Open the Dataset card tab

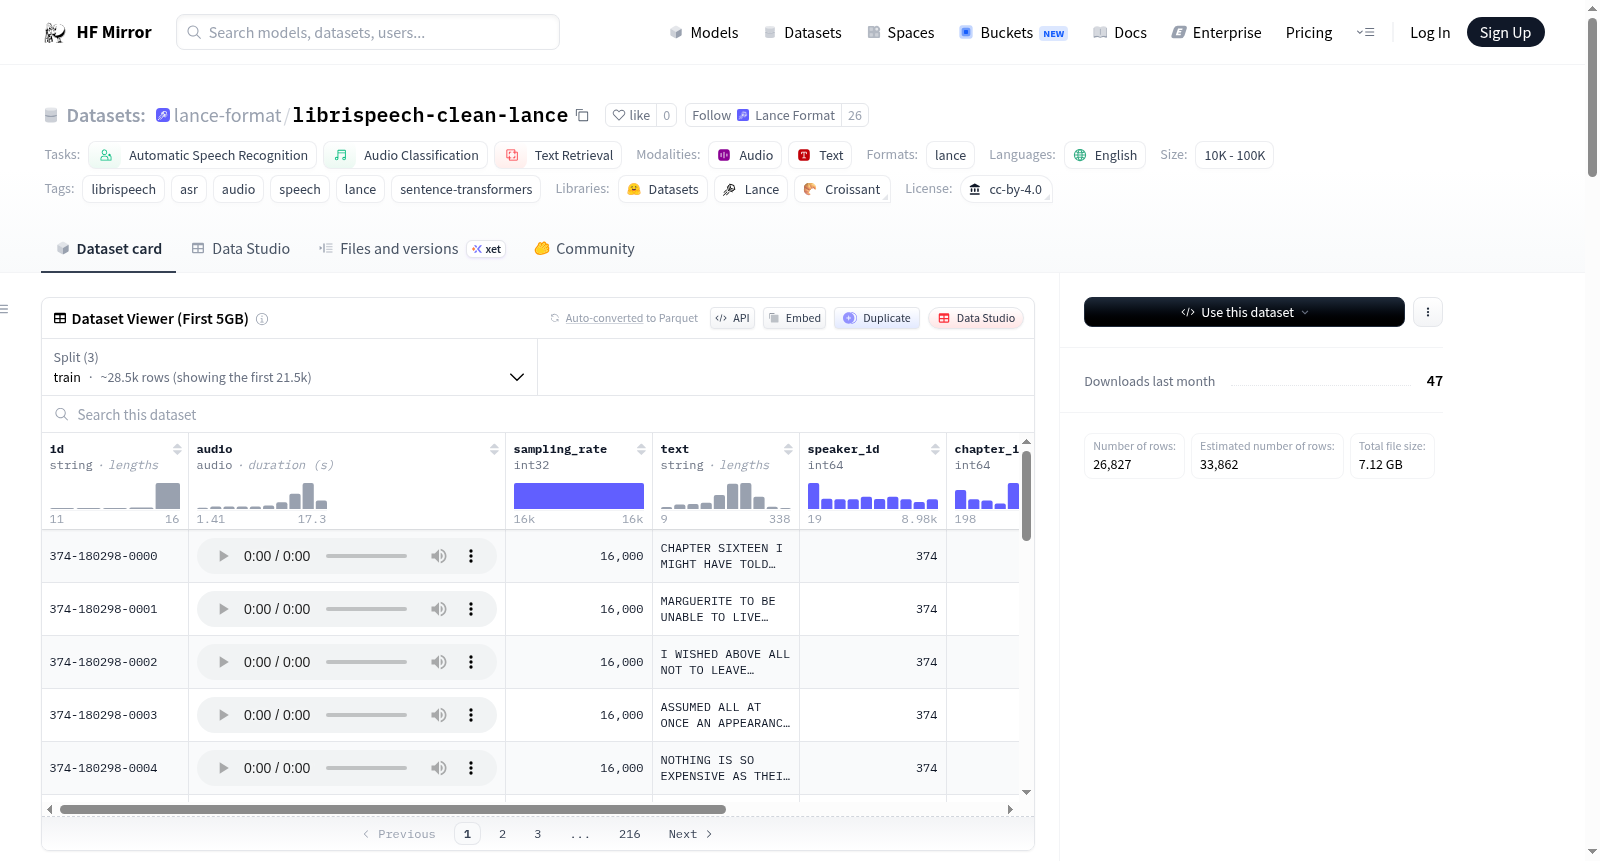point(108,249)
